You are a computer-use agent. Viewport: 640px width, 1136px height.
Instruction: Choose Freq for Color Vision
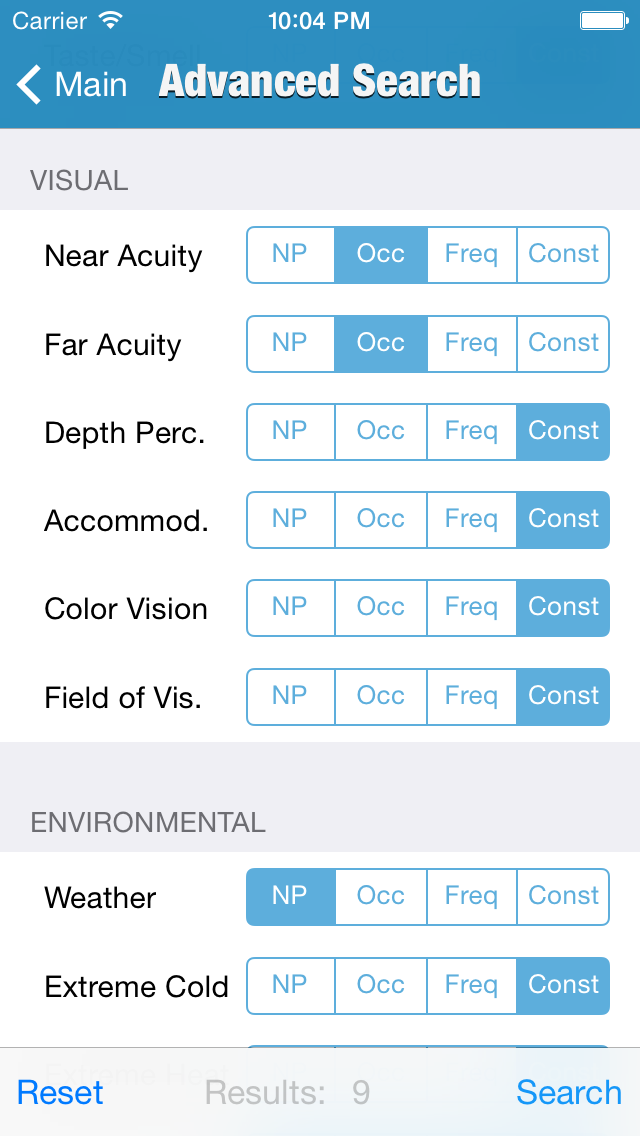(x=471, y=608)
